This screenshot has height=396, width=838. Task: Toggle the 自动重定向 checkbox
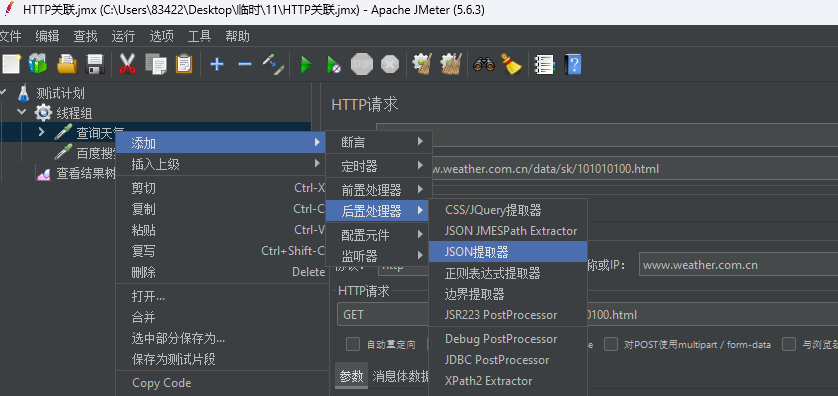(353, 344)
